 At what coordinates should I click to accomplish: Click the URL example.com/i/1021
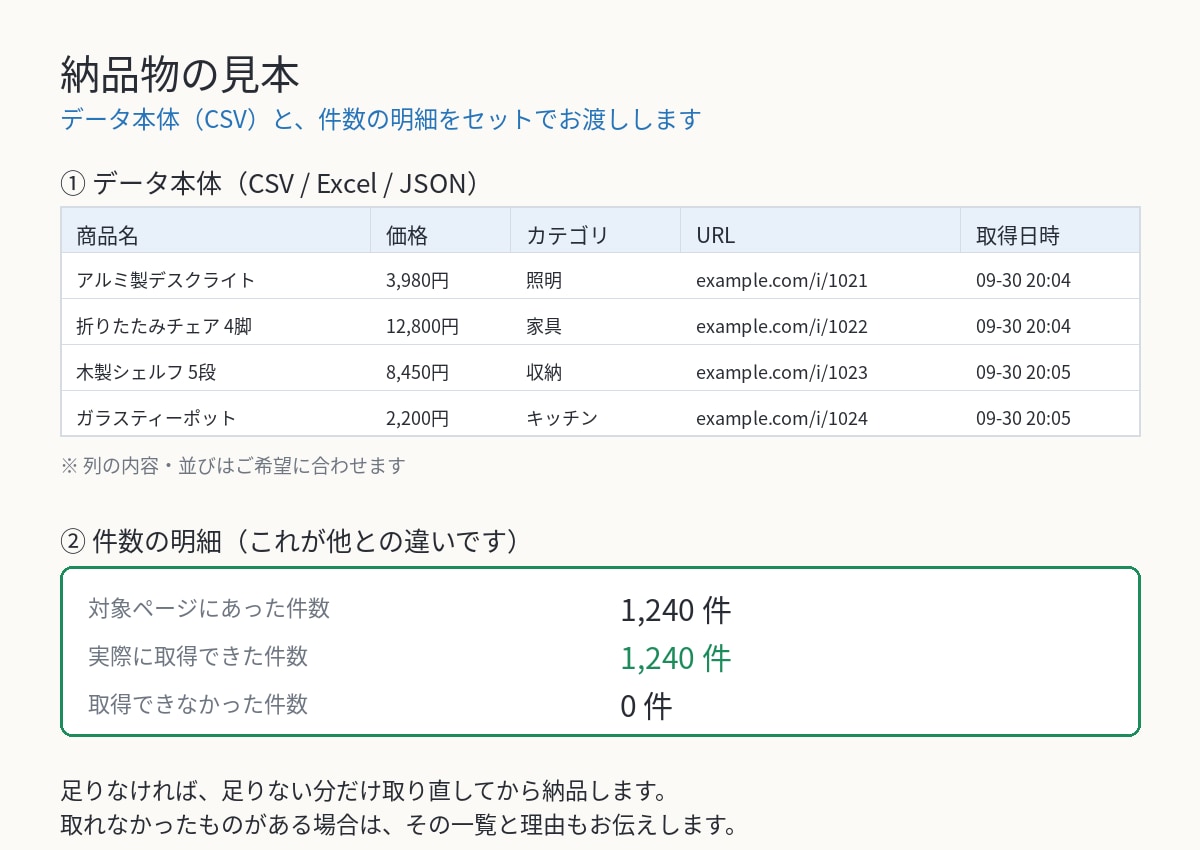coord(782,280)
